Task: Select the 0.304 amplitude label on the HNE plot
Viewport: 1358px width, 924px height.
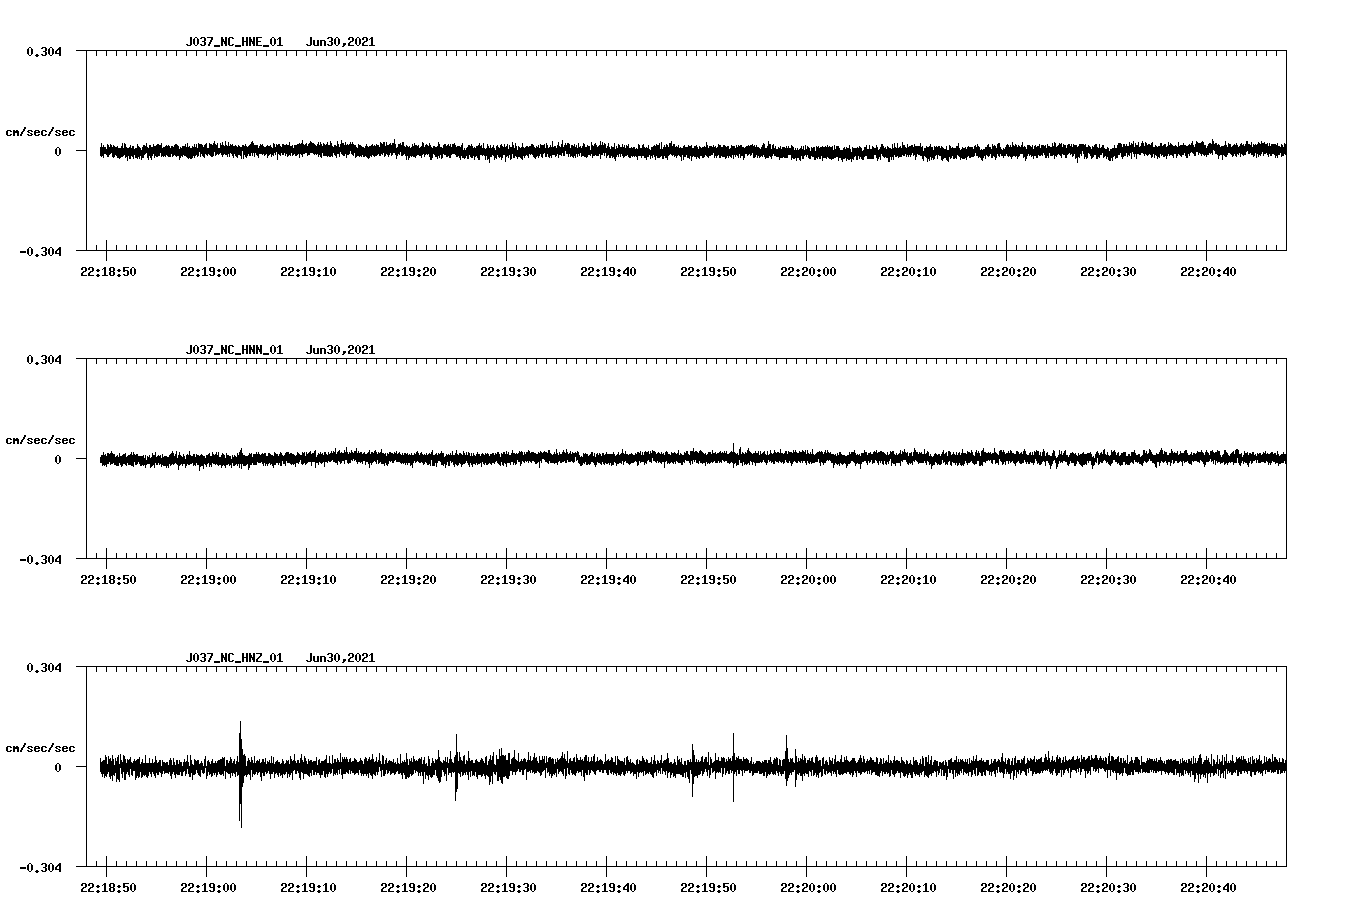Action: click(44, 54)
